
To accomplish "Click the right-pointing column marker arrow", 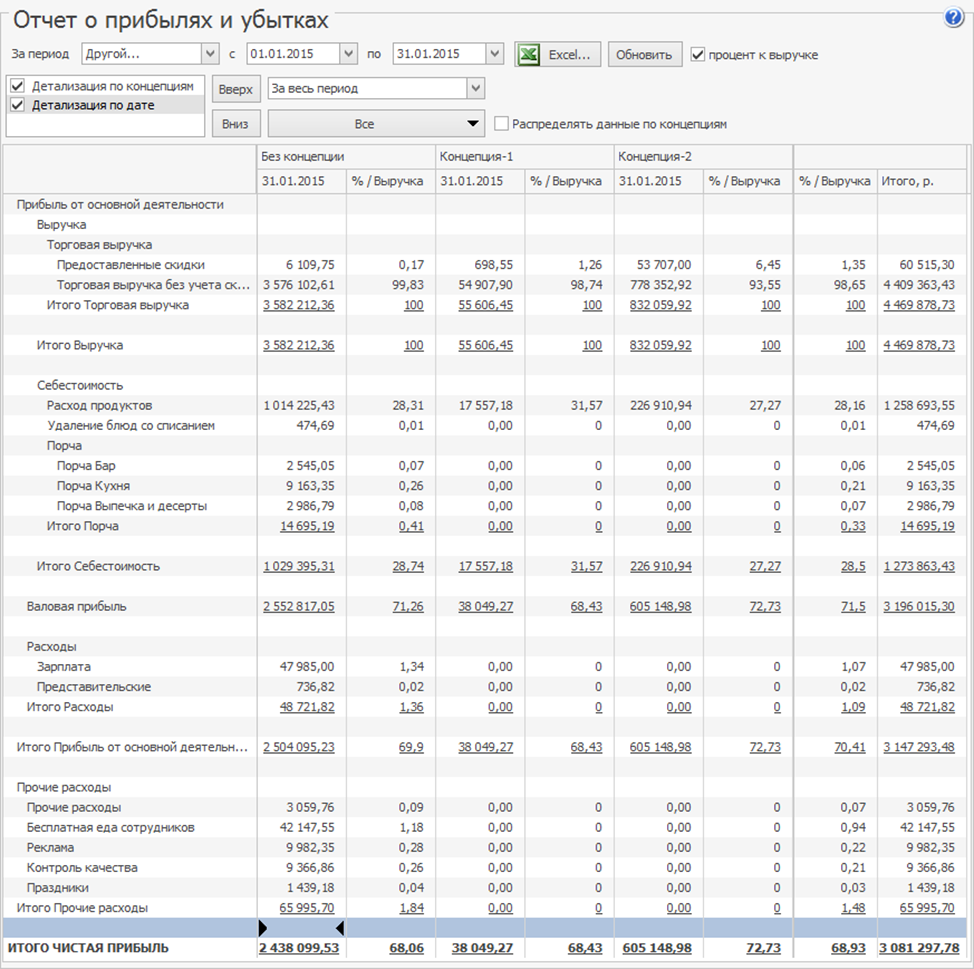I will point(263,928).
